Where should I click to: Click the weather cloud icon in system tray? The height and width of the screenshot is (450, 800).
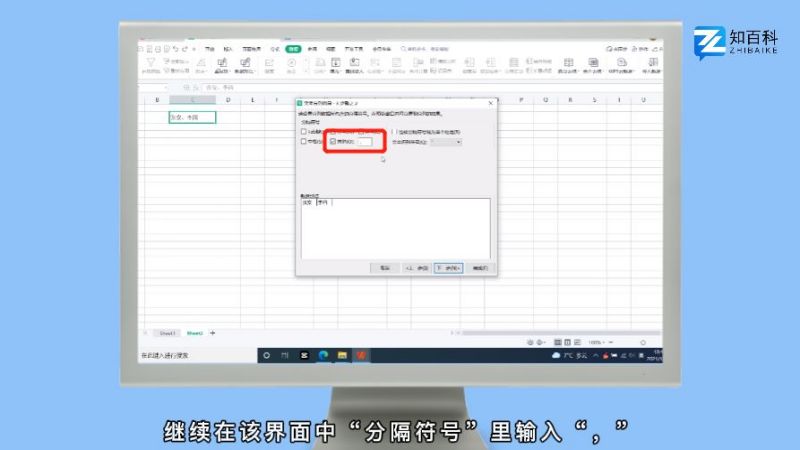pyautogui.click(x=557, y=356)
